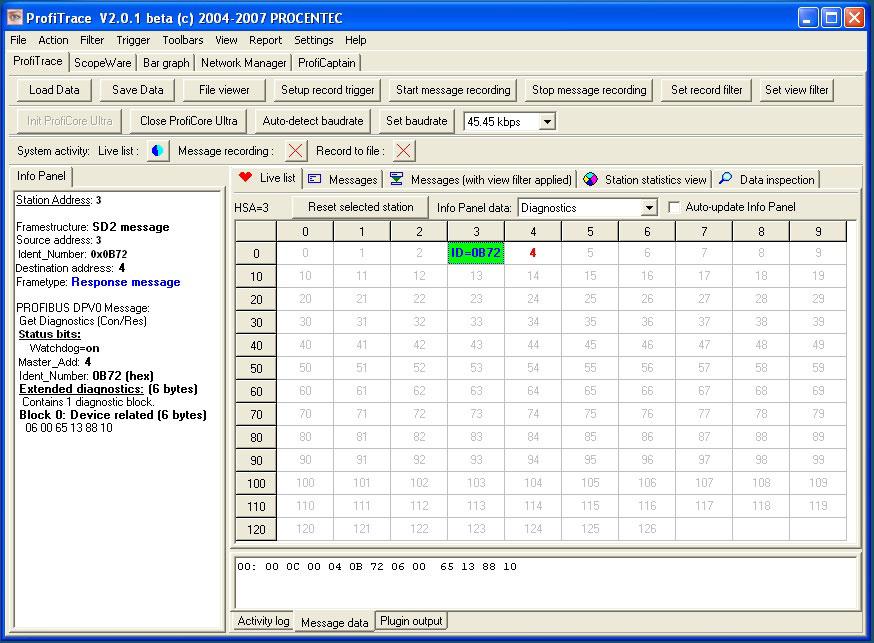874x643 pixels.
Task: Click the Live list activity indicator icon
Action: (x=158, y=150)
